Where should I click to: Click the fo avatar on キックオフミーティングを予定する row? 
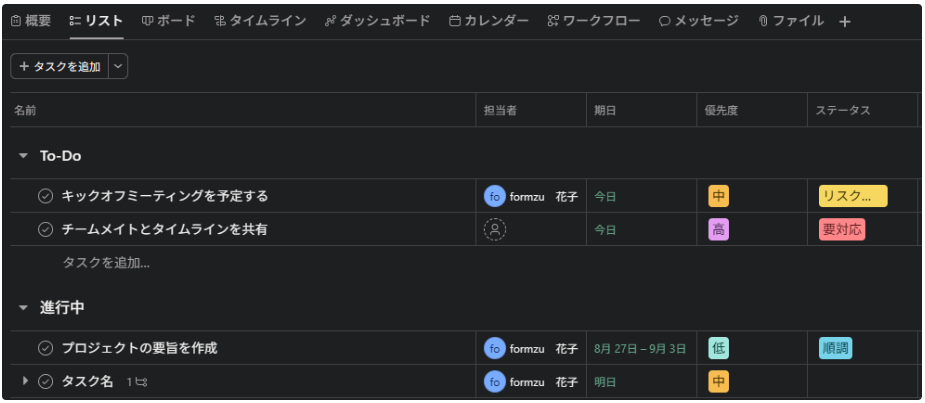point(495,196)
